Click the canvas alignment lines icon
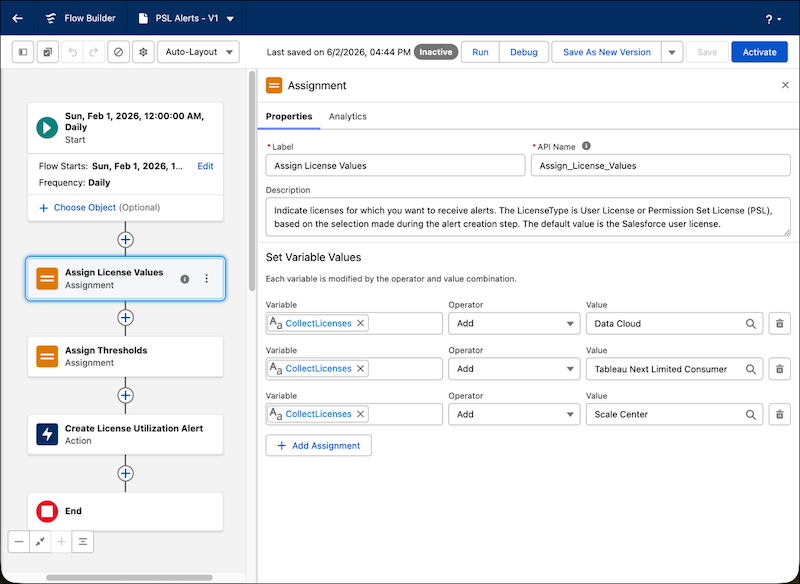The image size is (800, 584). coord(83,542)
